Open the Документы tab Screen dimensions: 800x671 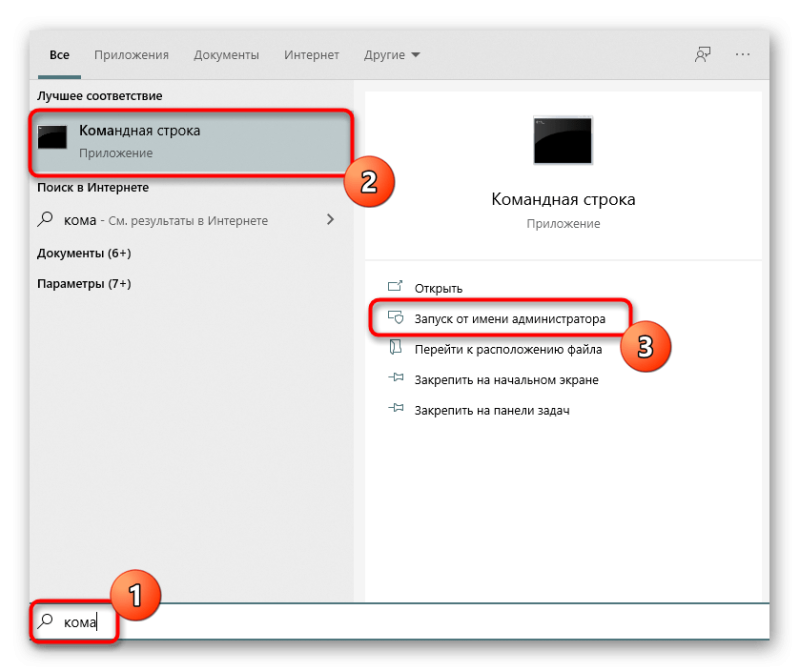(x=226, y=55)
